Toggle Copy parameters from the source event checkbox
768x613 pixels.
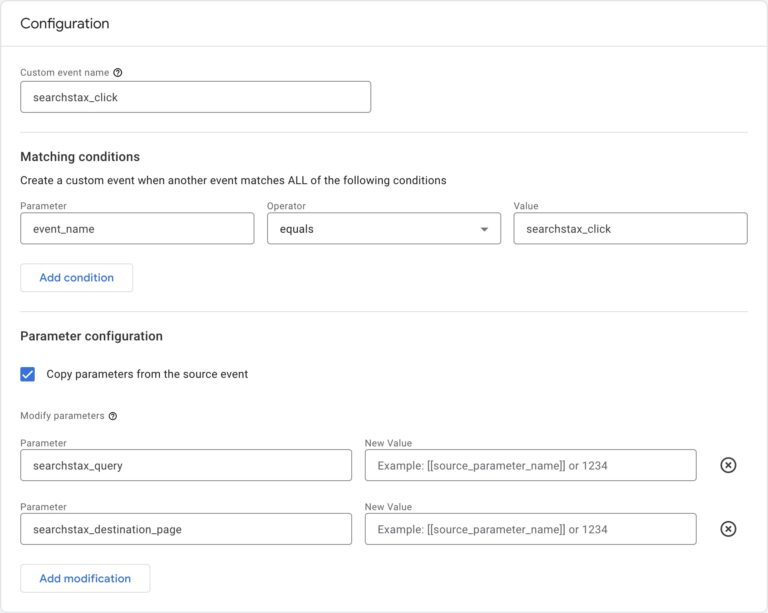point(27,374)
